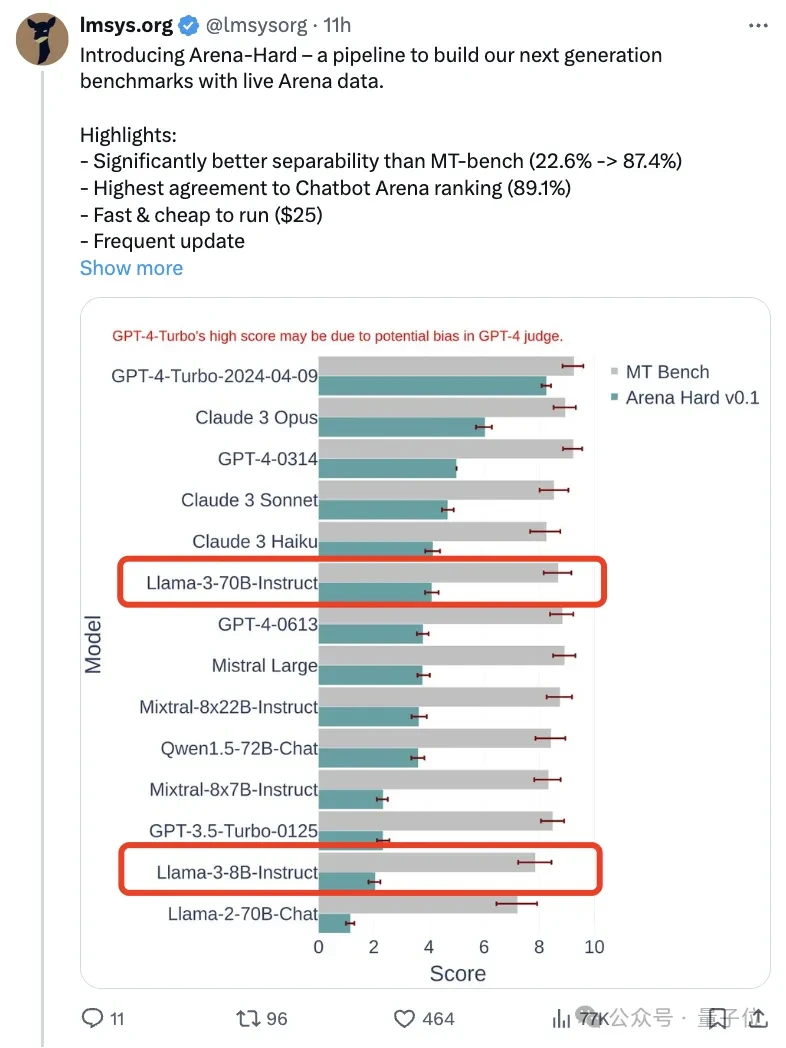This screenshot has width=786, height=1048.
Task: Click the GPT-4-Turbo-2024-04-09 teal bar
Action: point(432,386)
